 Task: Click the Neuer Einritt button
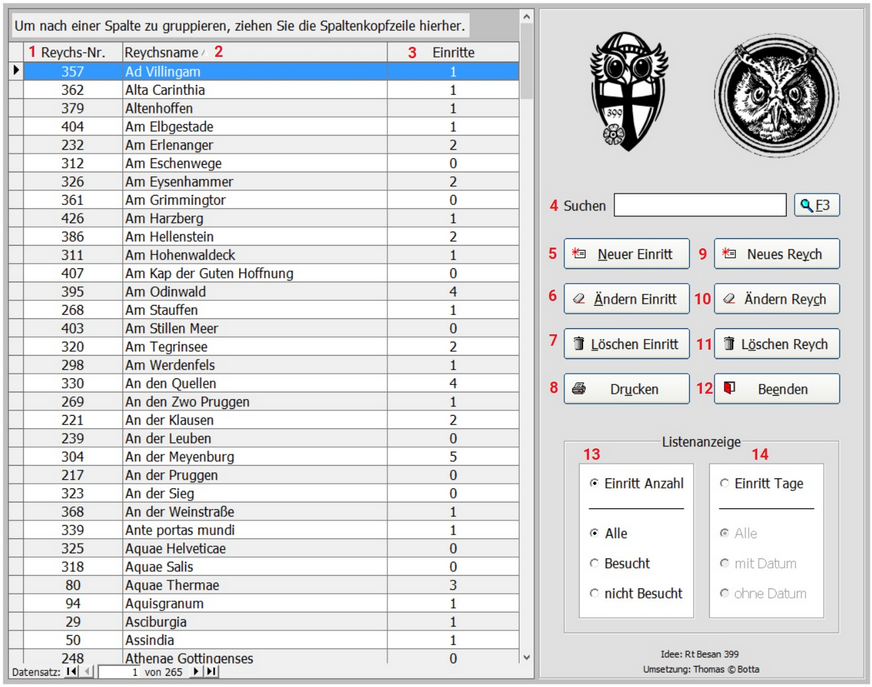pyautogui.click(x=627, y=254)
